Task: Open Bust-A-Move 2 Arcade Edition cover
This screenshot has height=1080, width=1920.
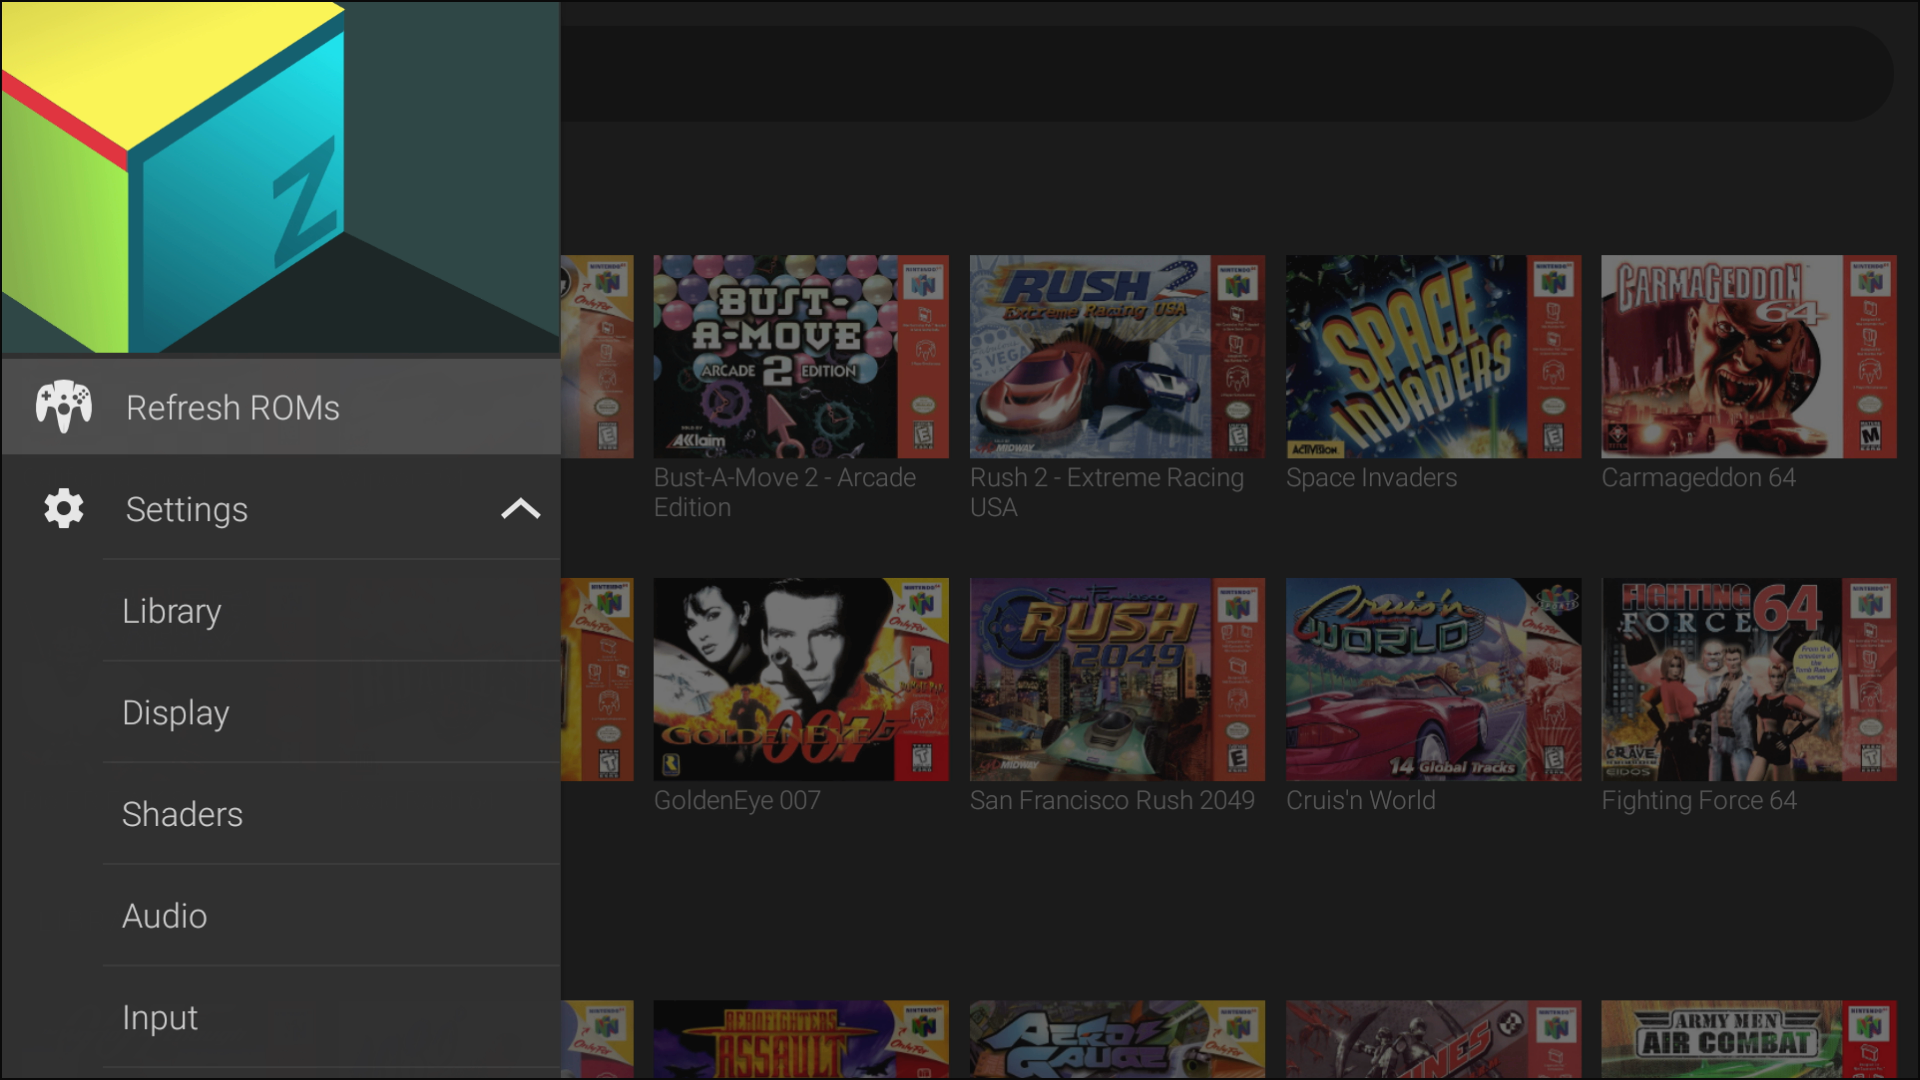Action: [800, 357]
